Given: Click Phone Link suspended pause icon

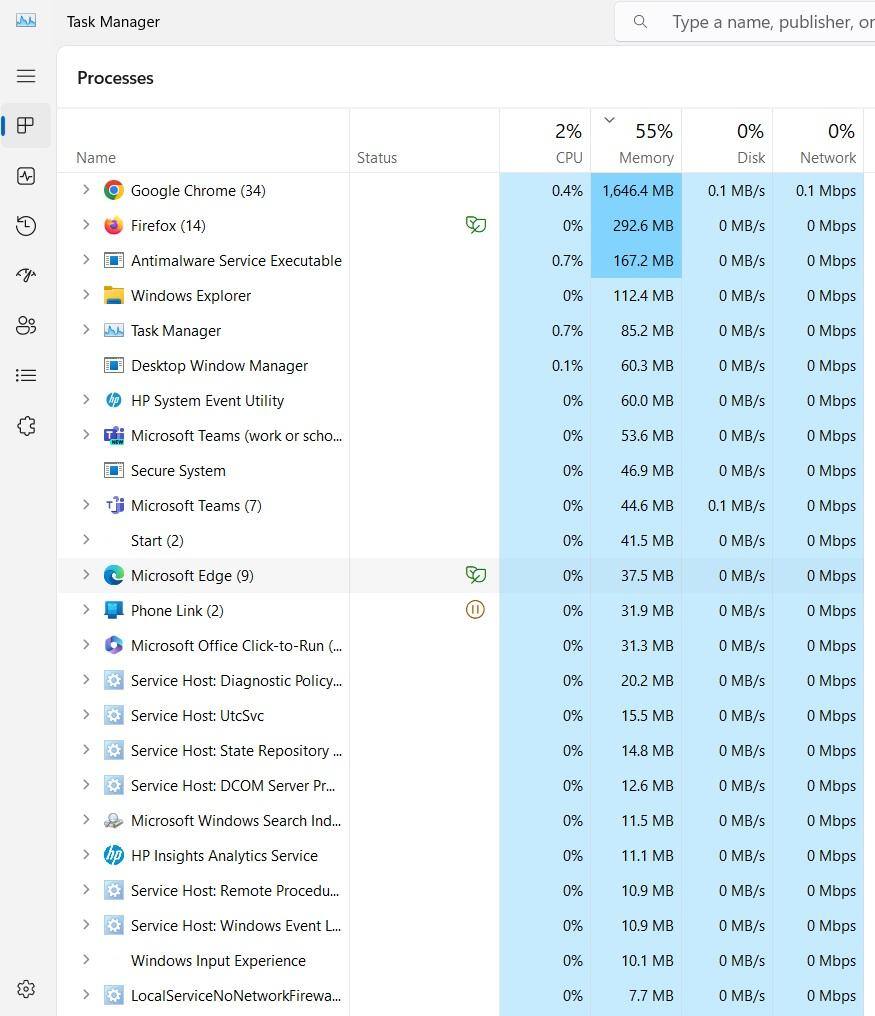Looking at the screenshot, I should click(475, 609).
